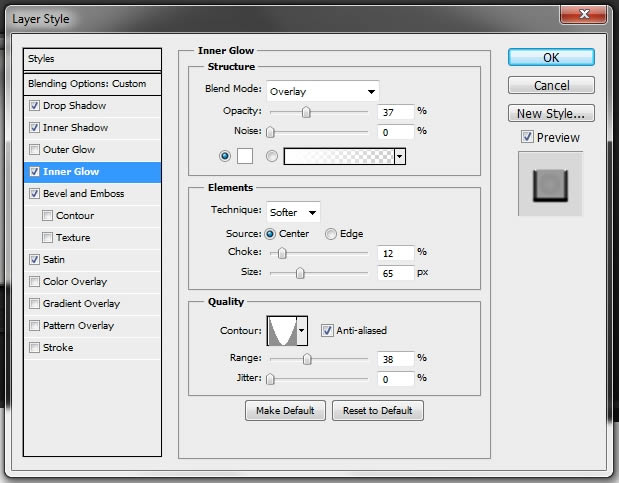The height and width of the screenshot is (483, 619).
Task: Open the gradient picker arrow next to gradient bar
Action: point(400,157)
